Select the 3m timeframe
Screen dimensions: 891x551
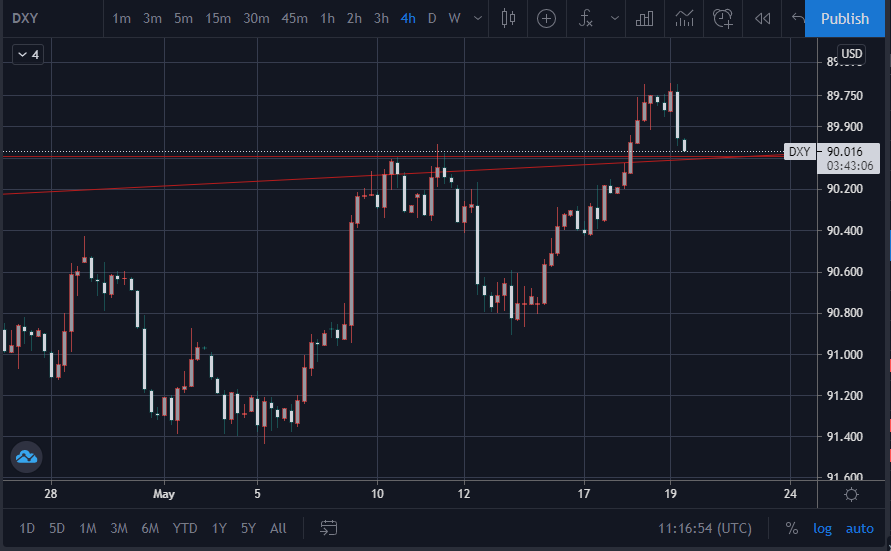tap(152, 19)
